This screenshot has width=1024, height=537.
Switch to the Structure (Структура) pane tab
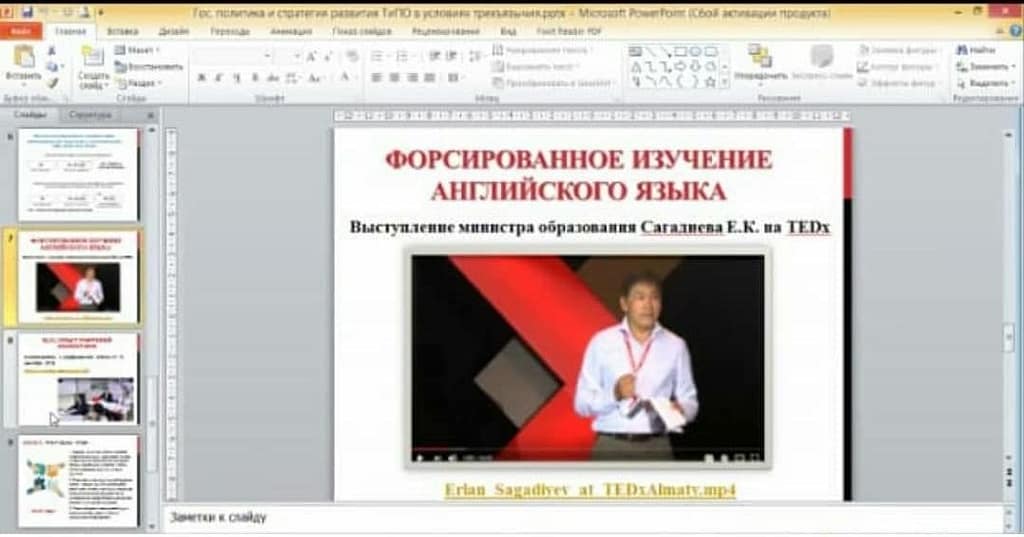[89, 115]
